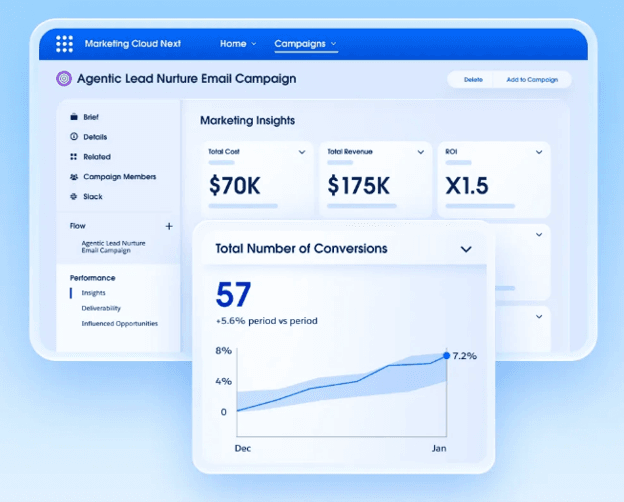Screen dimensions: 624x502
Task: Open the Brief section
Action: coord(91,117)
